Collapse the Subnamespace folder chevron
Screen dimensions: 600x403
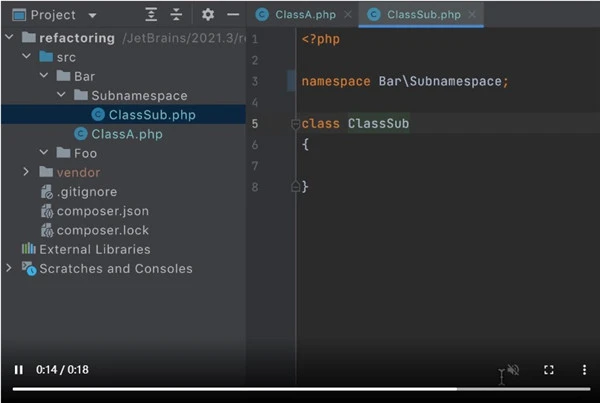coord(61,94)
